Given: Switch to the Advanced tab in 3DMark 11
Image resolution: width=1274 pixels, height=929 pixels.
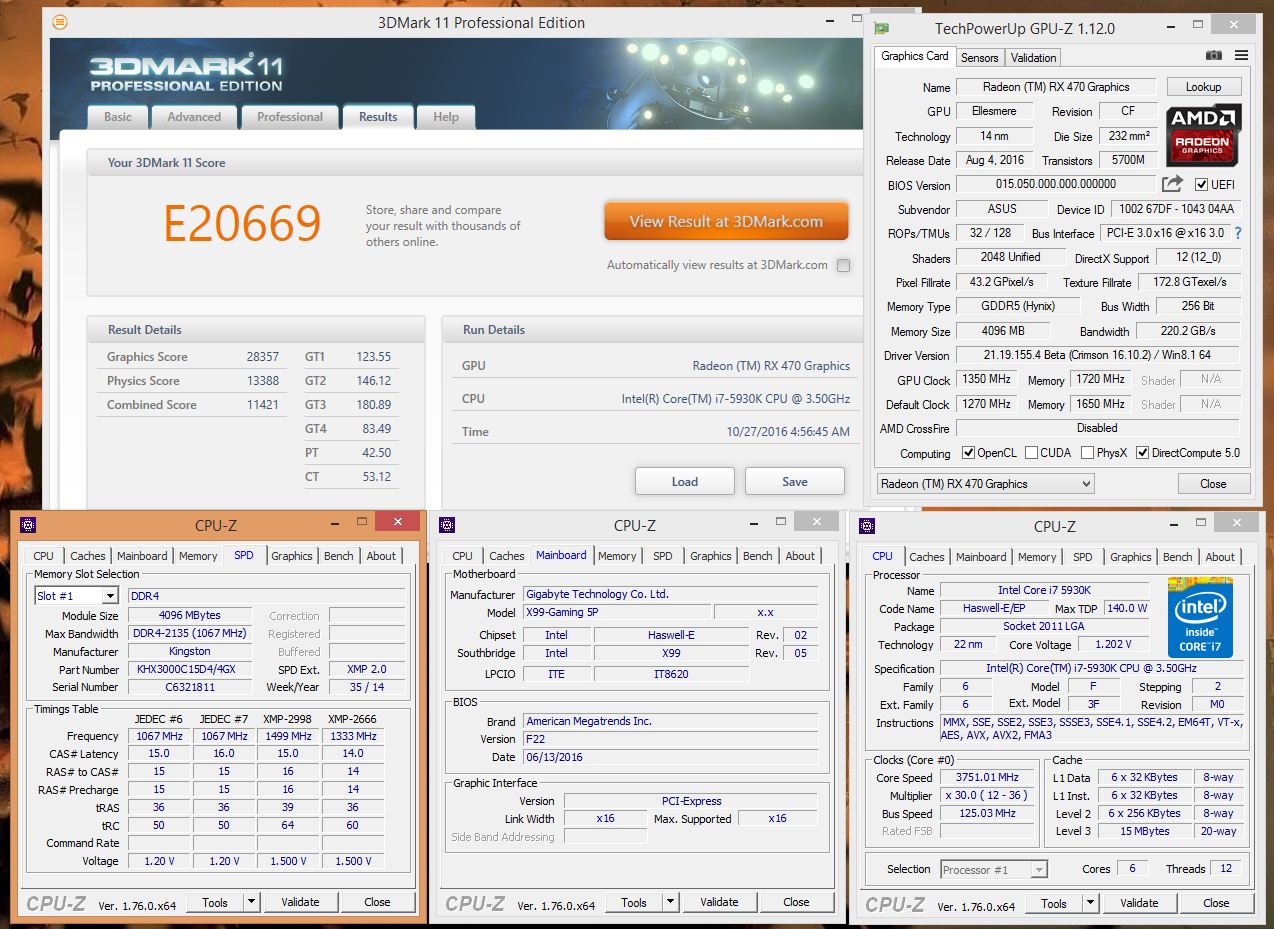Looking at the screenshot, I should click(194, 117).
